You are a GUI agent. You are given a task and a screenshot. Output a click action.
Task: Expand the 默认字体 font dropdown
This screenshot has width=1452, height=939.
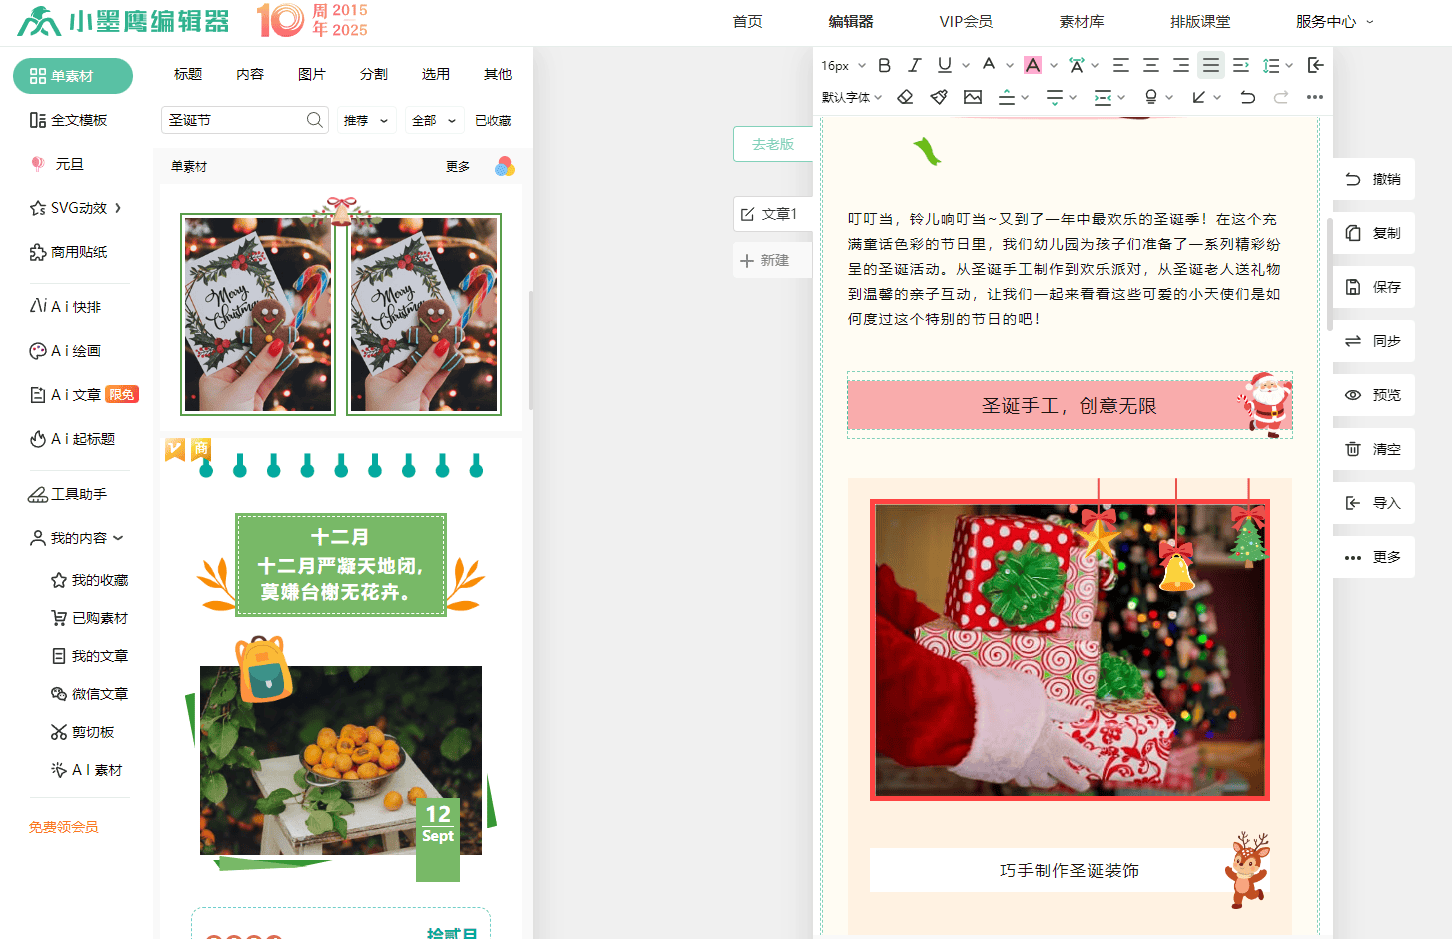pyautogui.click(x=852, y=97)
